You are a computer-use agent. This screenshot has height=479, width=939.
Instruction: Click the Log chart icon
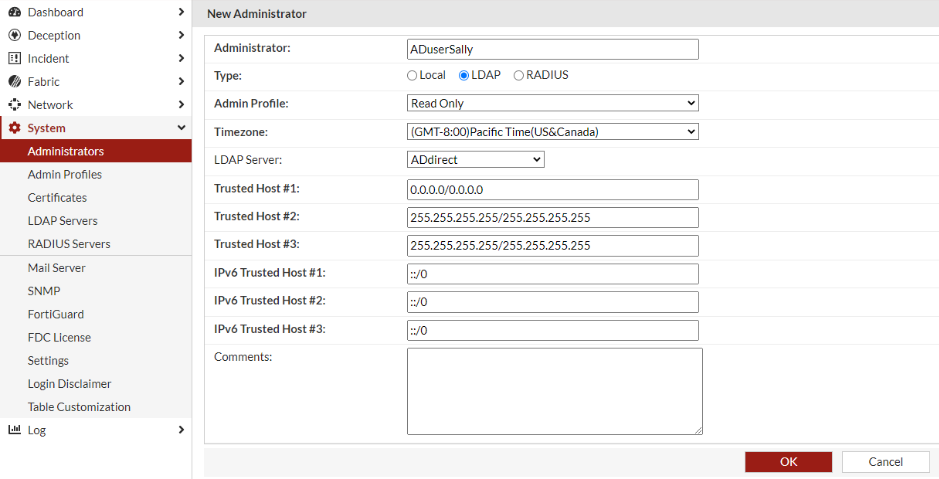pos(14,430)
